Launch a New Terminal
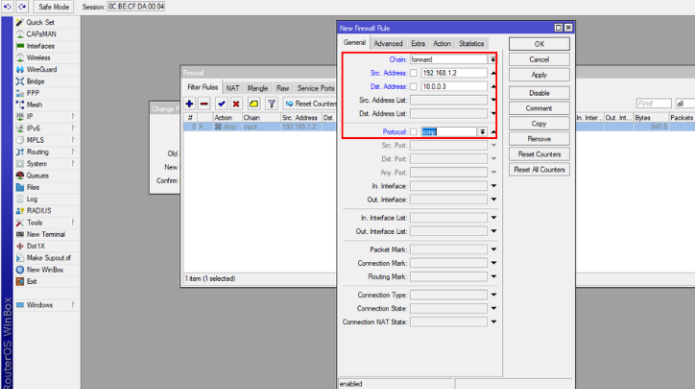This screenshot has width=695, height=389. 46,234
